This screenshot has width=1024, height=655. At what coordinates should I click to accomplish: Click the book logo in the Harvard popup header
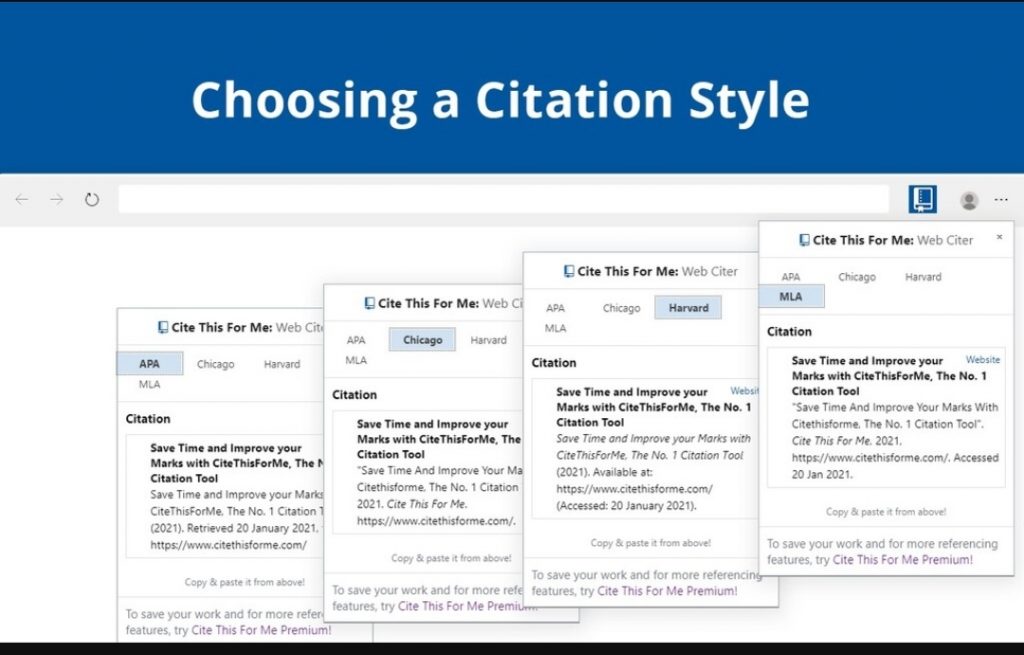[x=569, y=272]
